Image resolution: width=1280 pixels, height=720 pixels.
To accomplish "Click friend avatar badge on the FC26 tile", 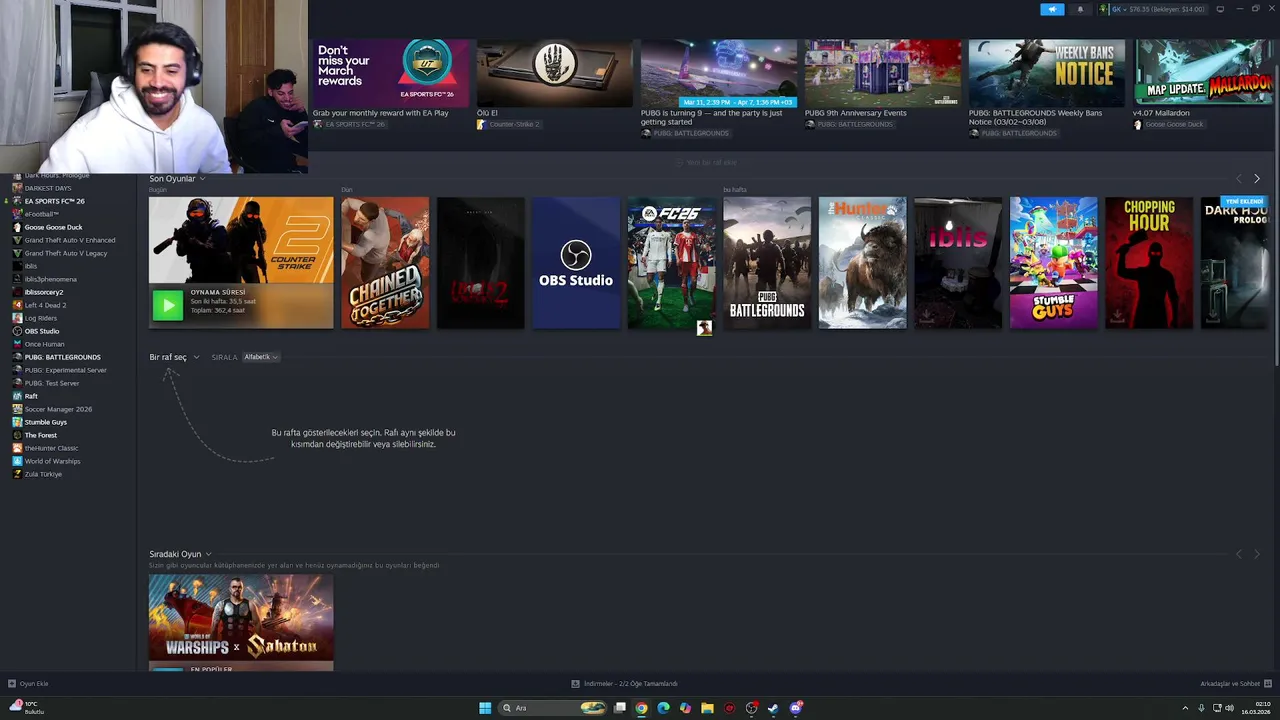I will coord(705,328).
